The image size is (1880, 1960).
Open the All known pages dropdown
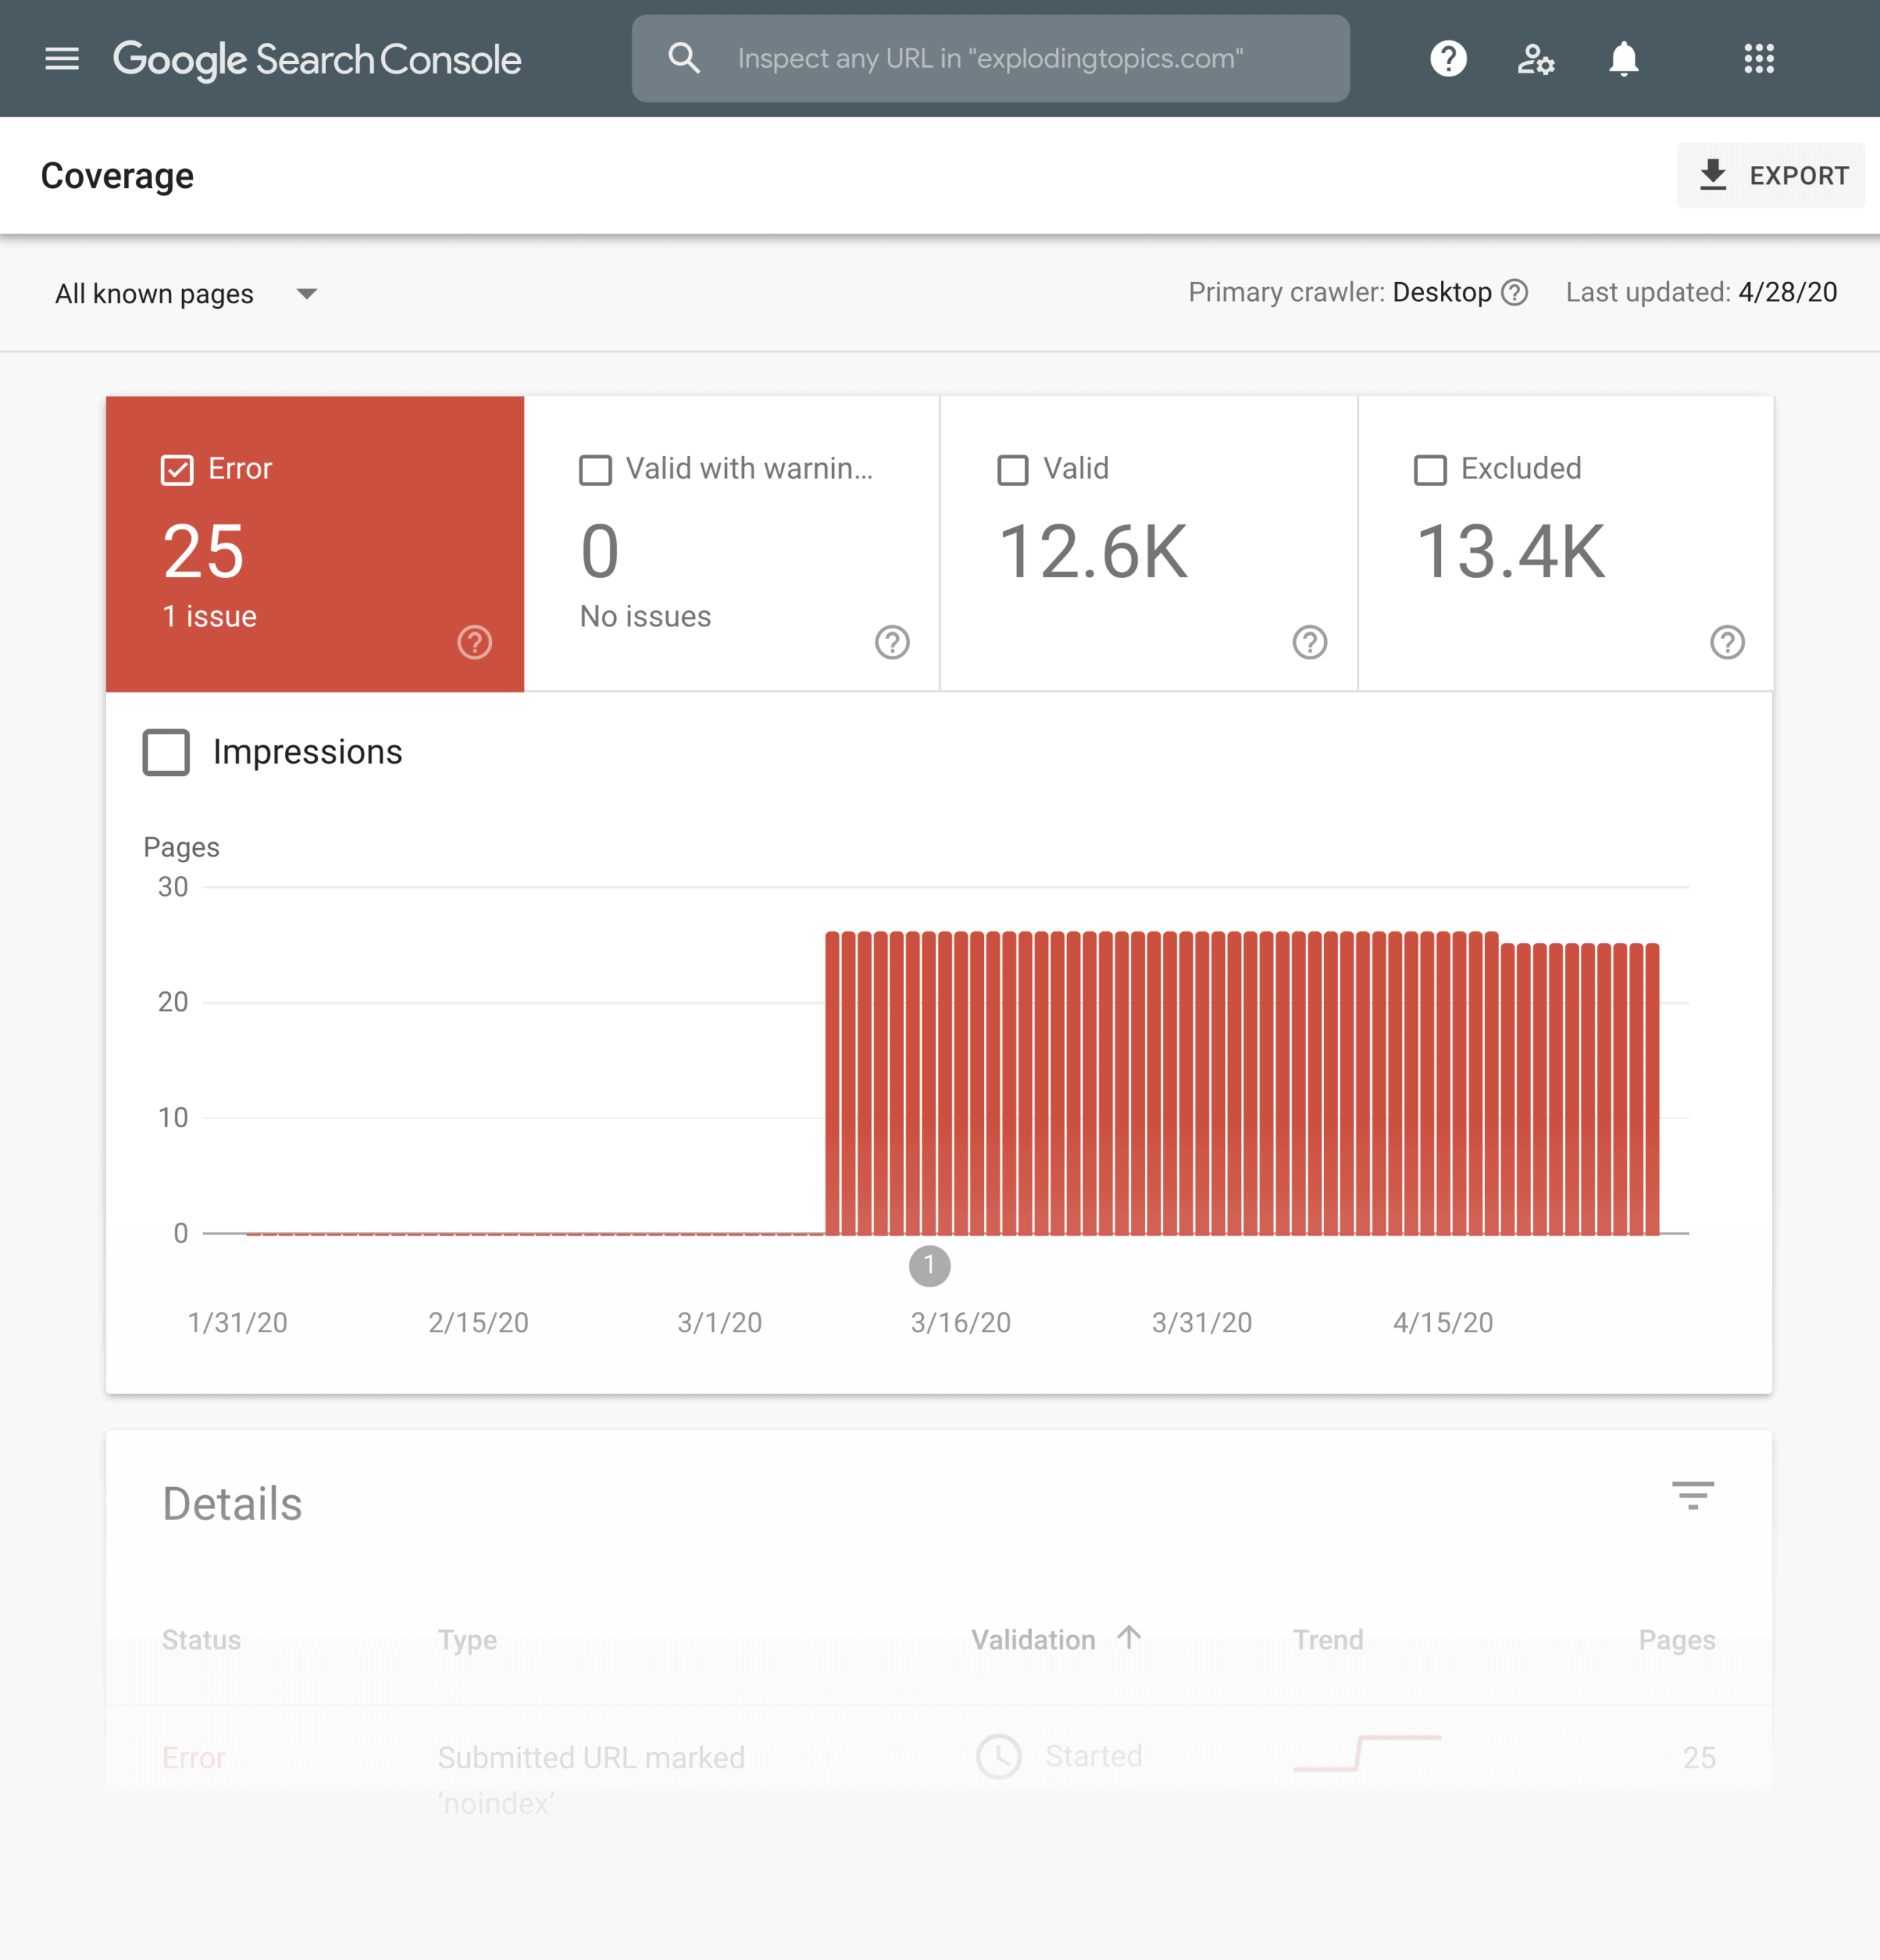point(186,293)
